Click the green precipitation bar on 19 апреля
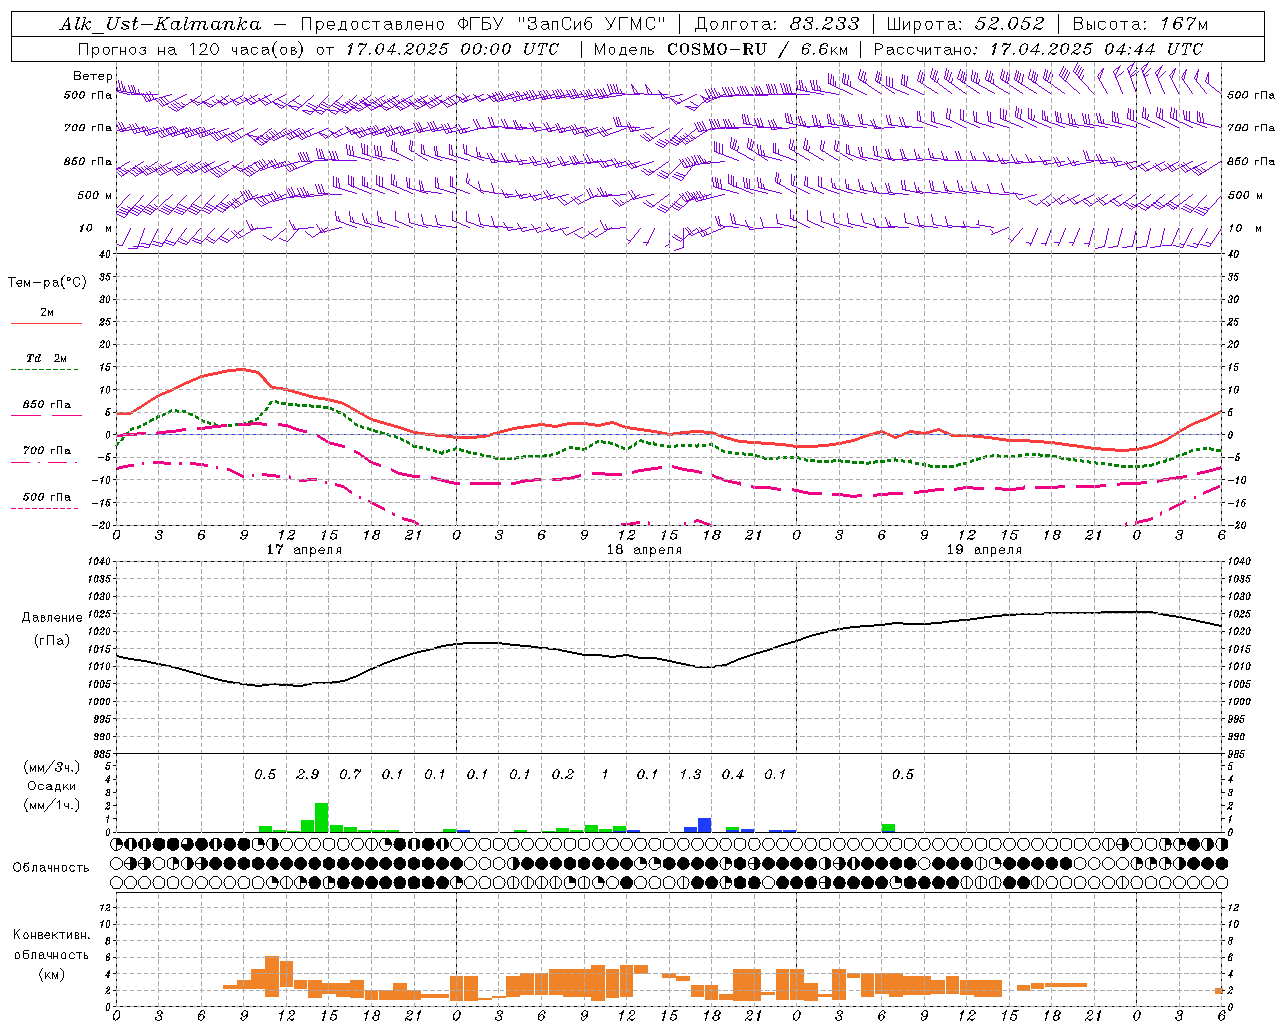1280x1024 pixels. coord(889,828)
